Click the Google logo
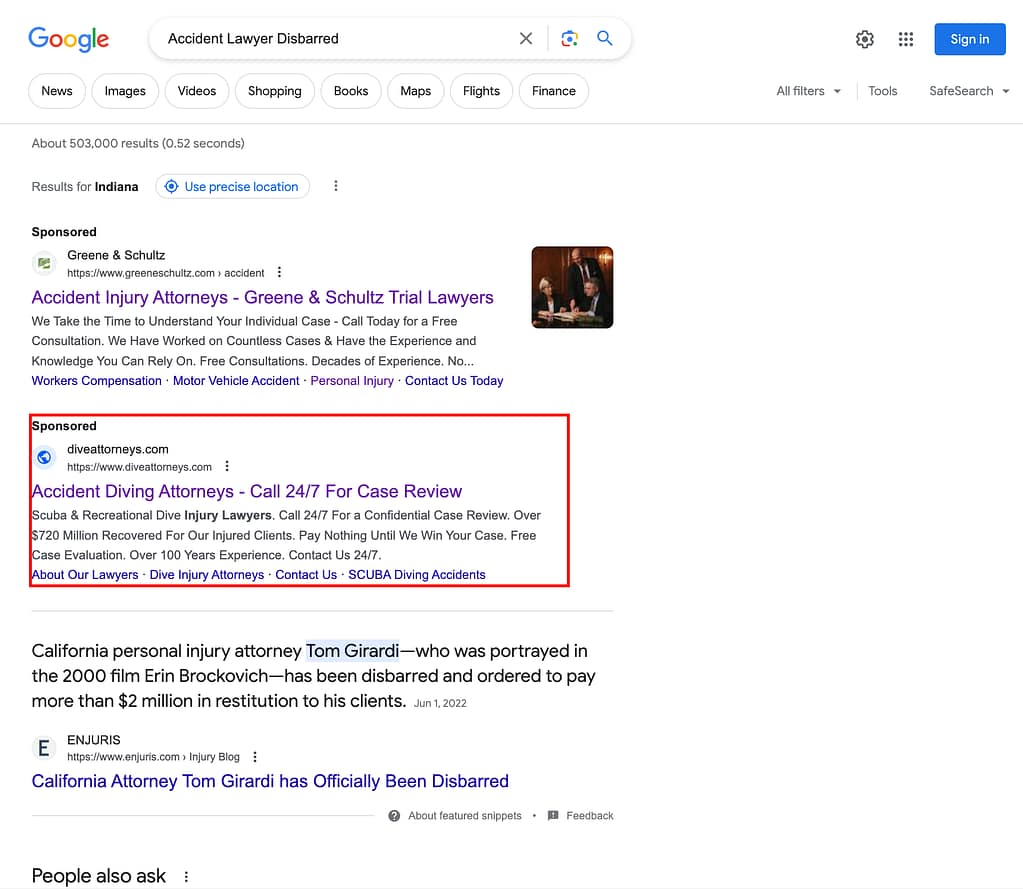The height and width of the screenshot is (889, 1023). click(x=69, y=39)
